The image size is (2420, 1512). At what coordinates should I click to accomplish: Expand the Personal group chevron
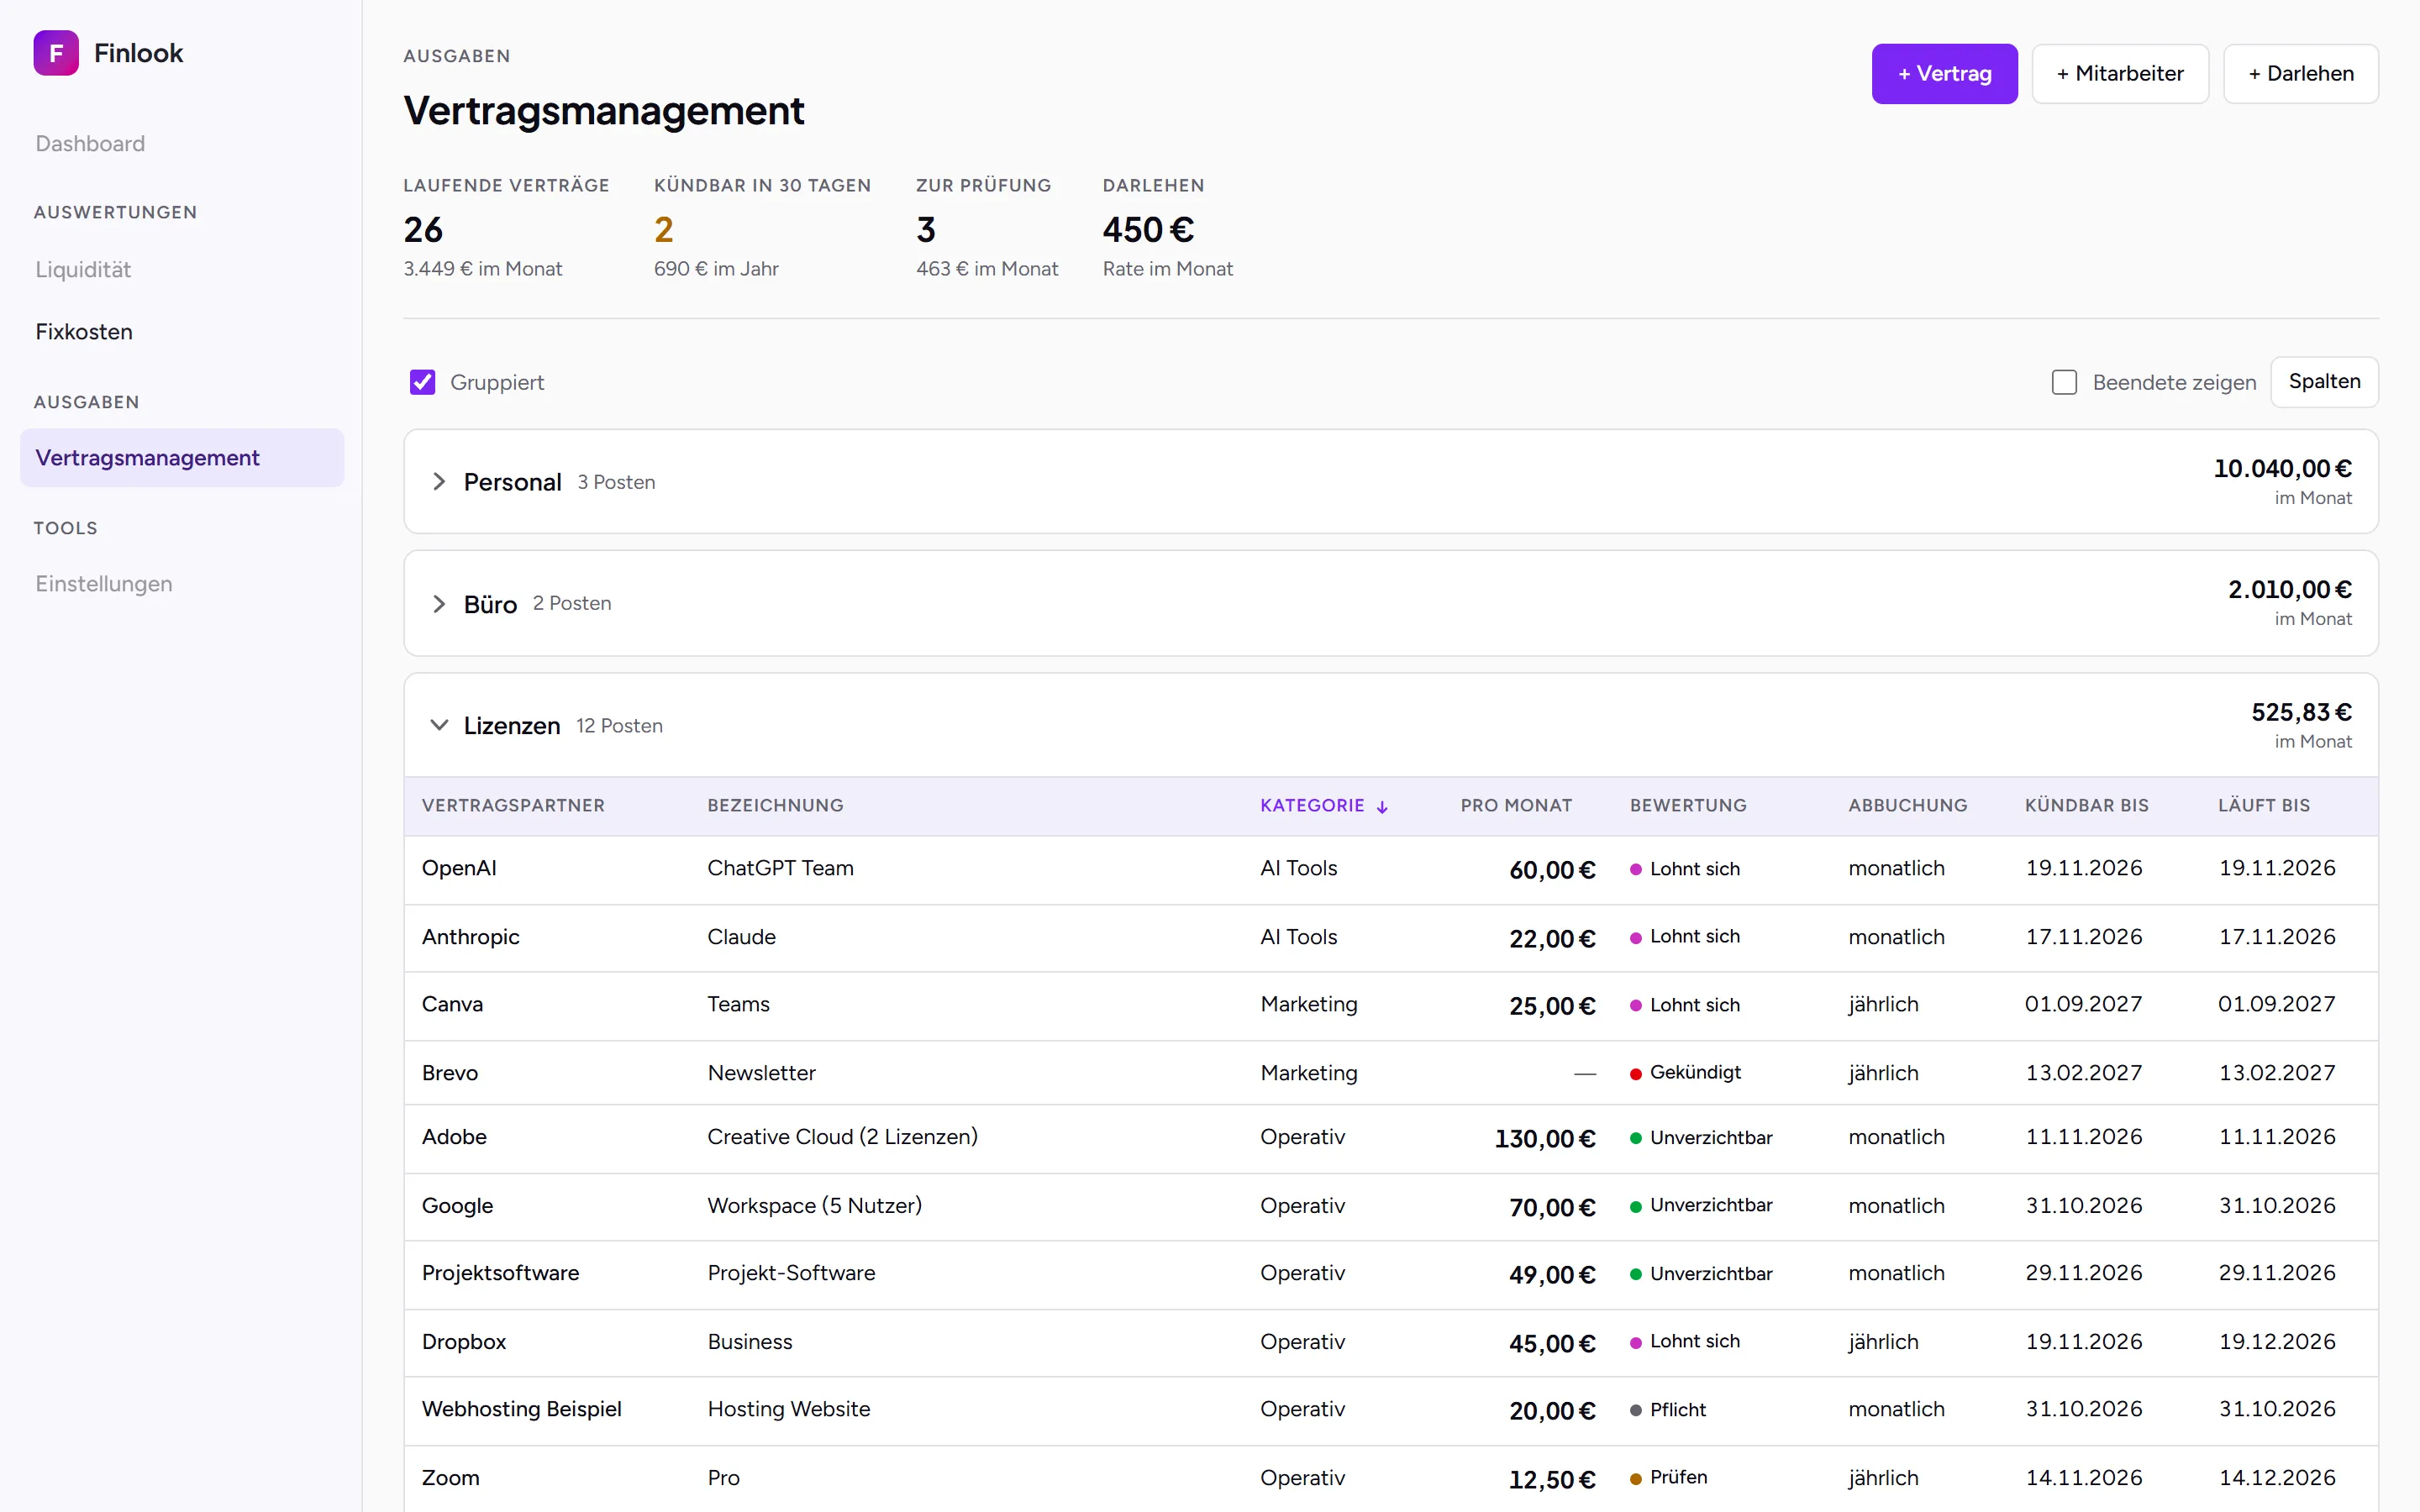click(438, 482)
